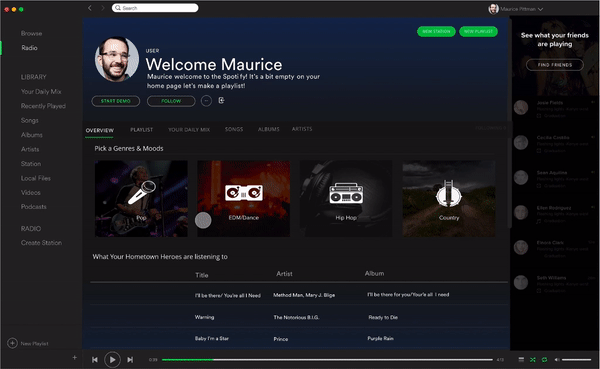This screenshot has width=600, height=369.
Task: Click the New Station green button
Action: (x=436, y=31)
